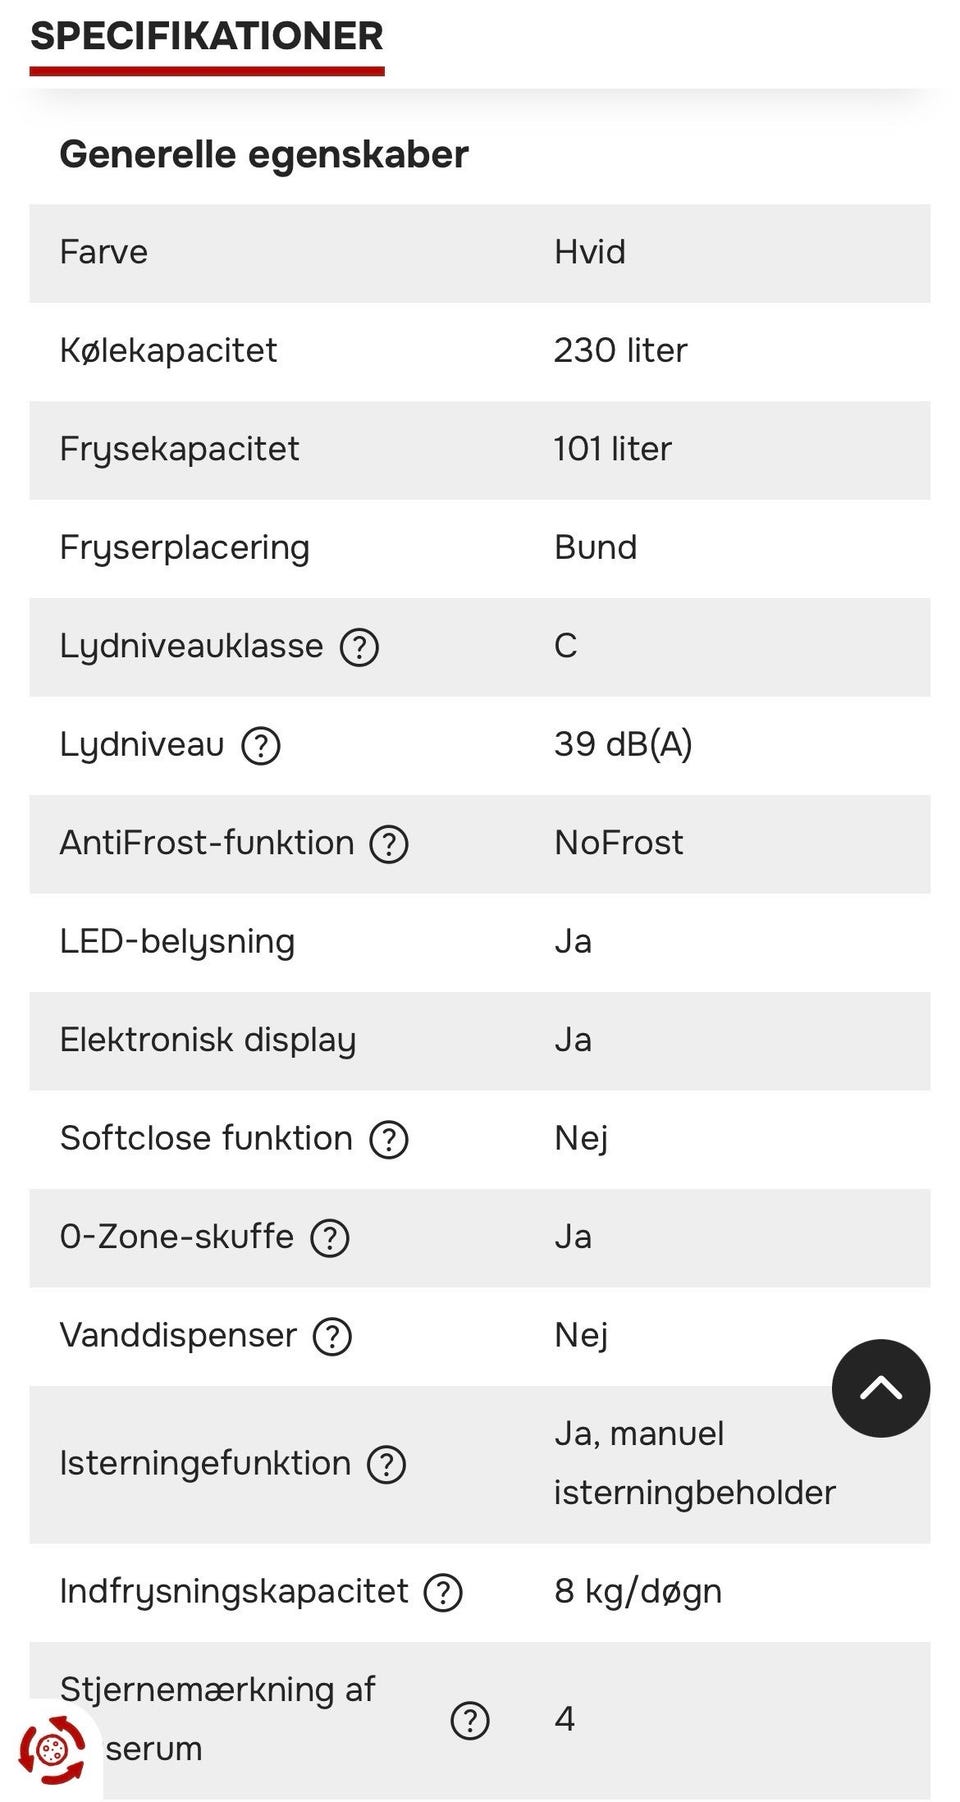Click the Frysekapacitet row label

[x=180, y=449]
